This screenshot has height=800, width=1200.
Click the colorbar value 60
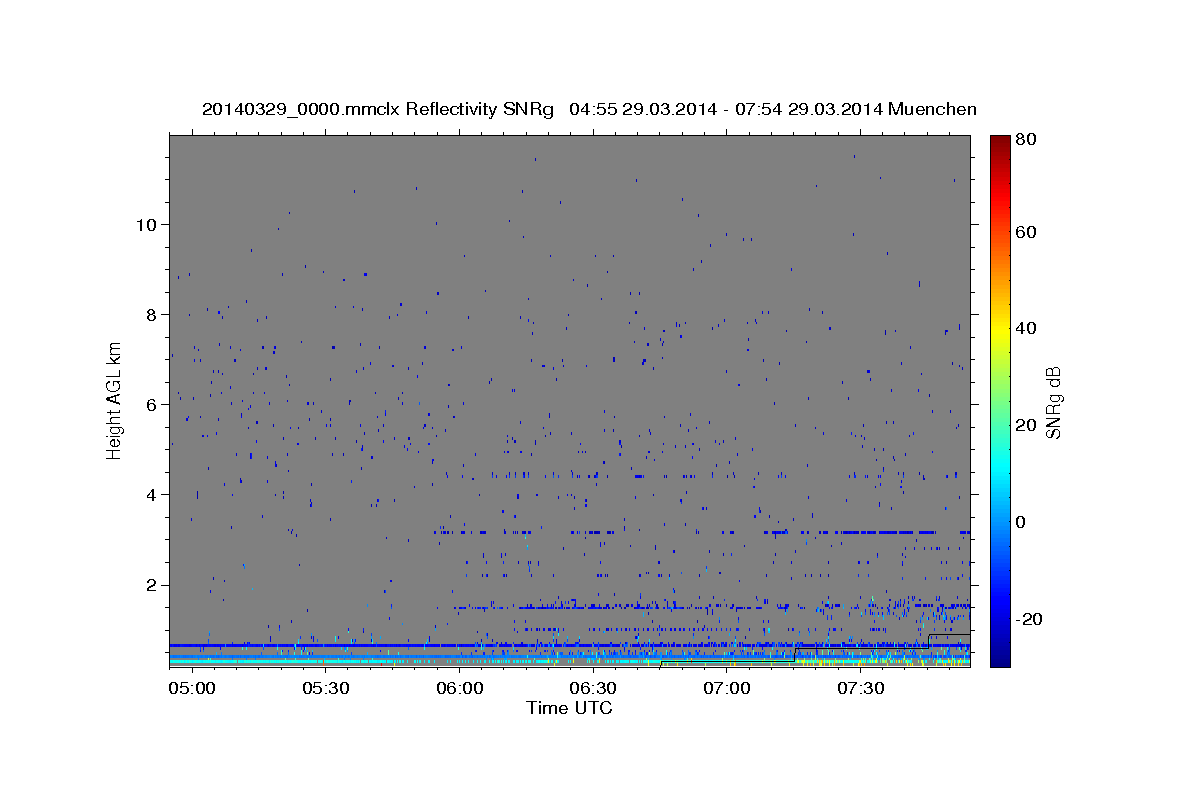tap(1027, 232)
